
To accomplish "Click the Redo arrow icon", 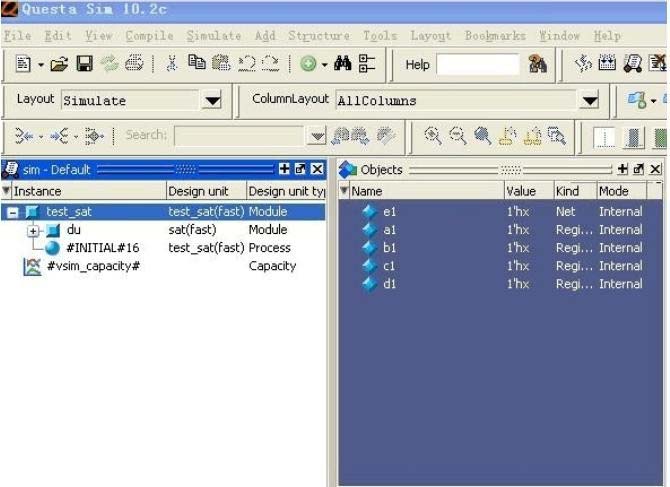I will pyautogui.click(x=270, y=64).
